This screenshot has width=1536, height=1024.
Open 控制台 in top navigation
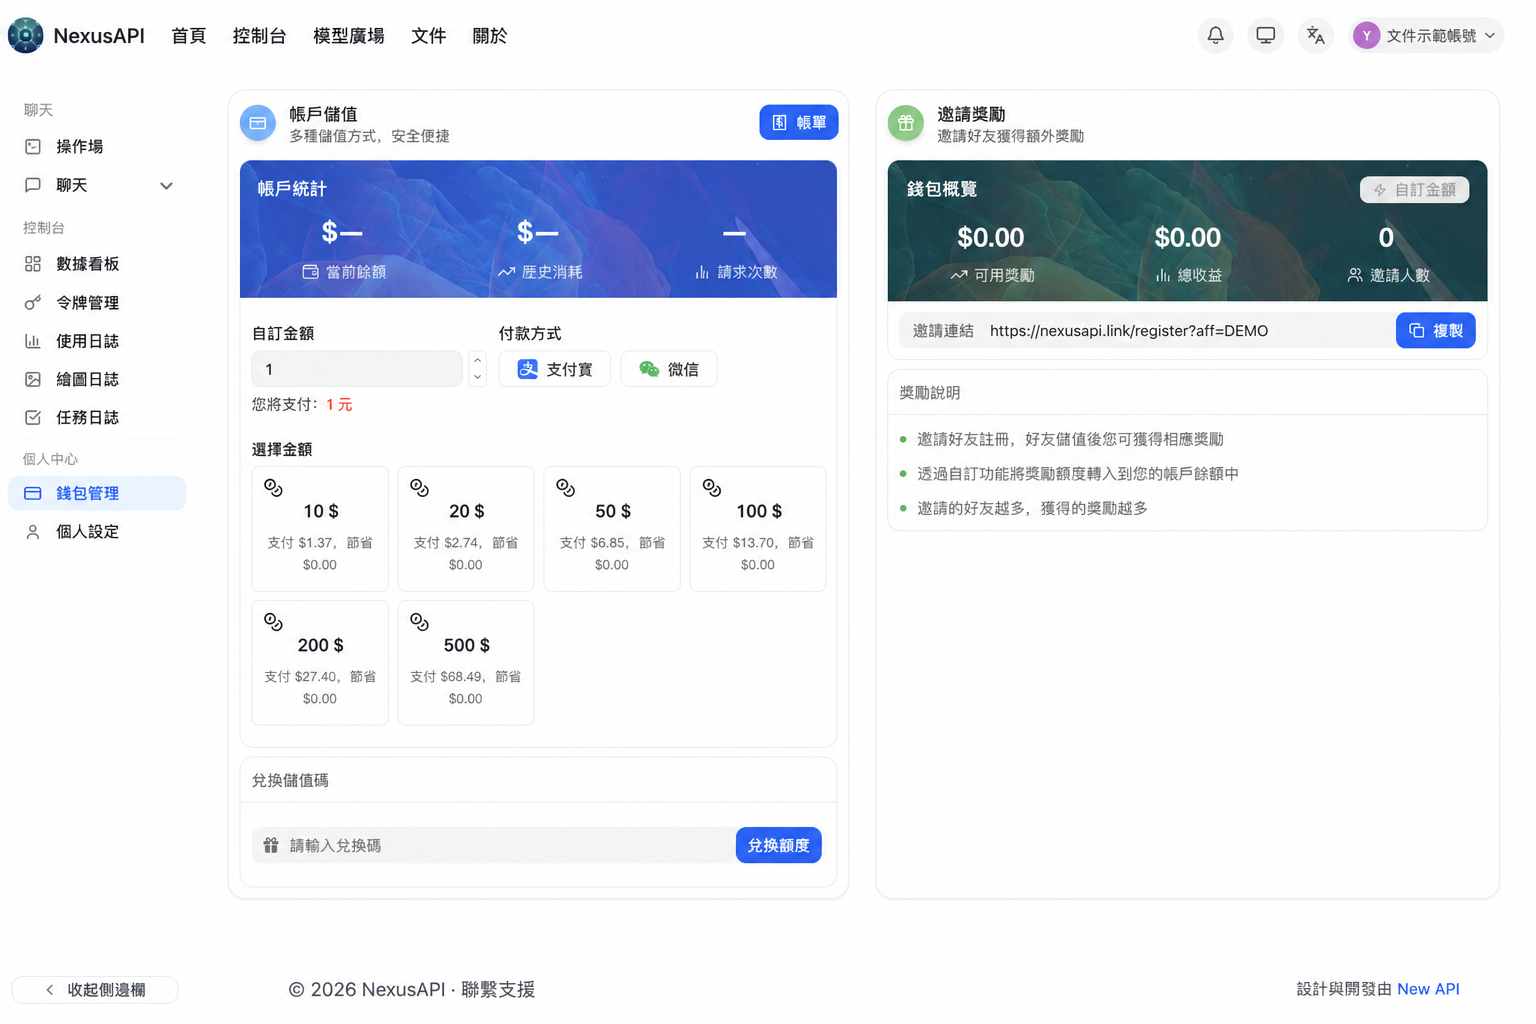pos(259,36)
